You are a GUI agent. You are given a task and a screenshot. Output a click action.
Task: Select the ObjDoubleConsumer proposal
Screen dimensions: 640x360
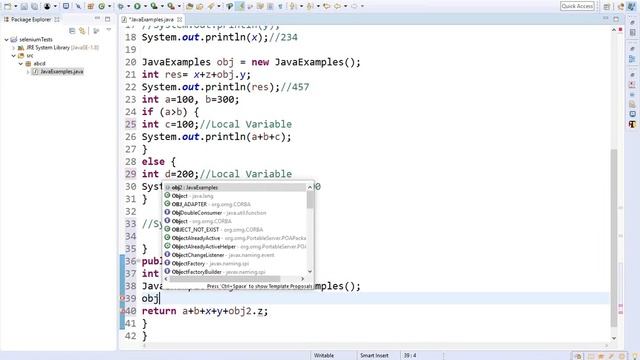235,213
